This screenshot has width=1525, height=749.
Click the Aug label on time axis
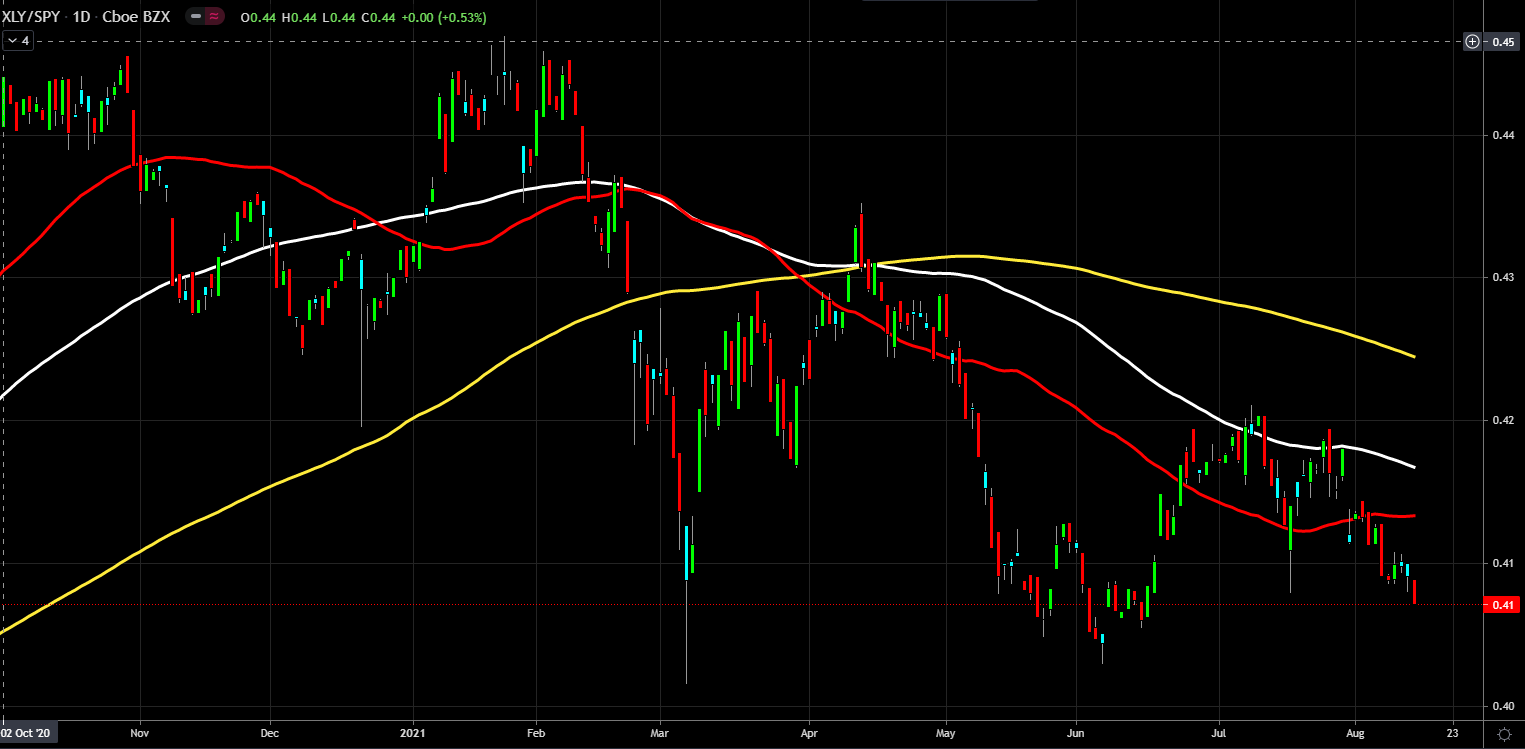coord(1355,732)
